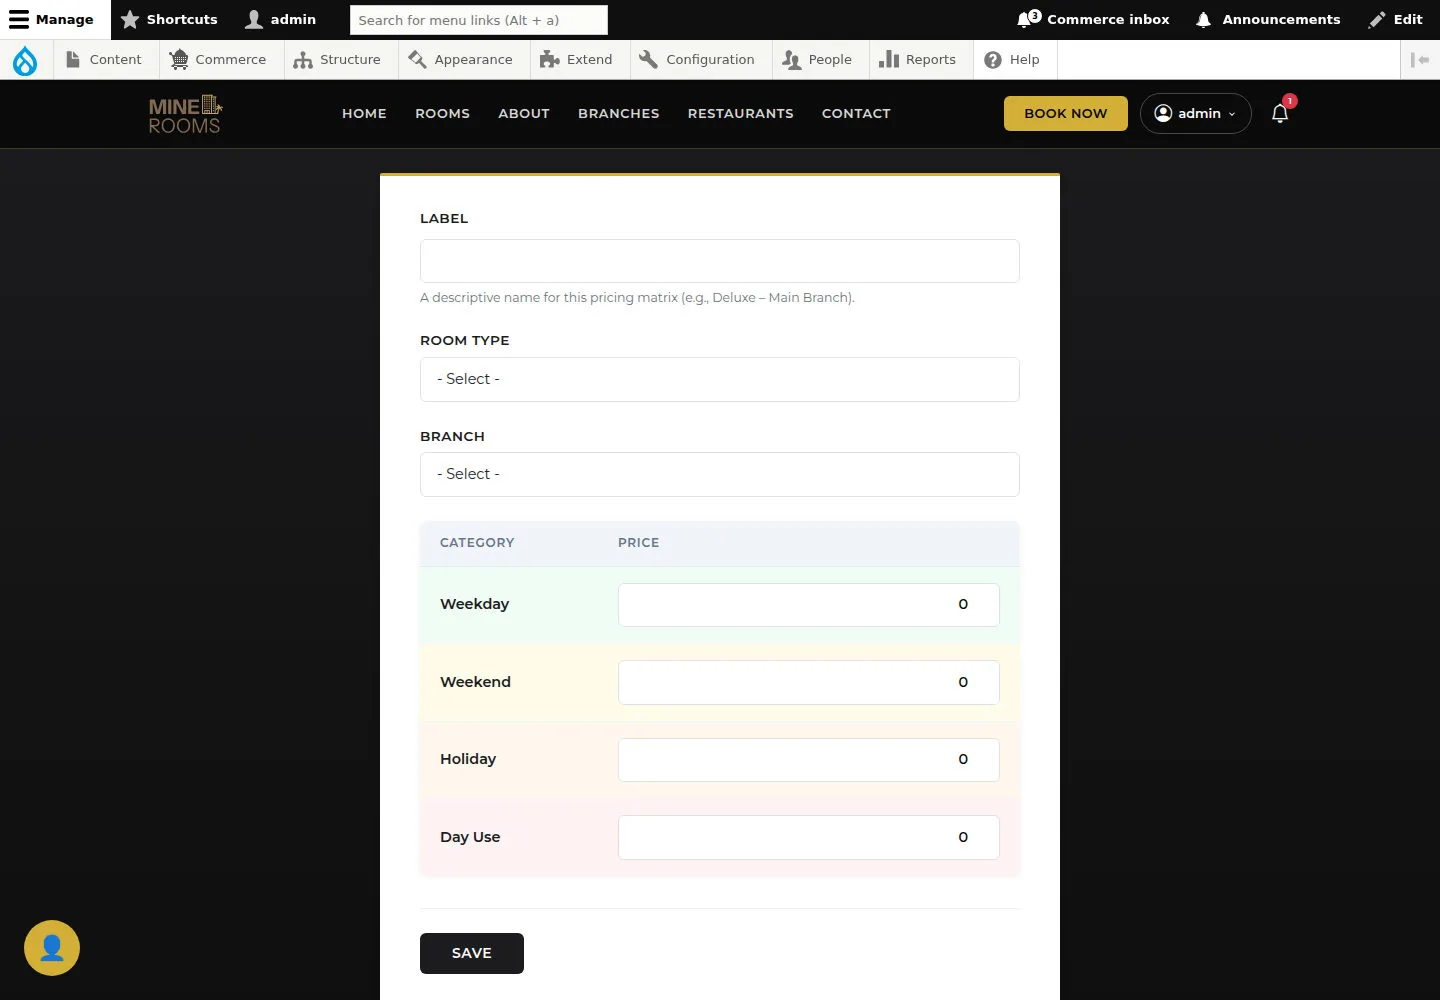
Task: Click the Mine Rooms logo
Action: pos(185,114)
